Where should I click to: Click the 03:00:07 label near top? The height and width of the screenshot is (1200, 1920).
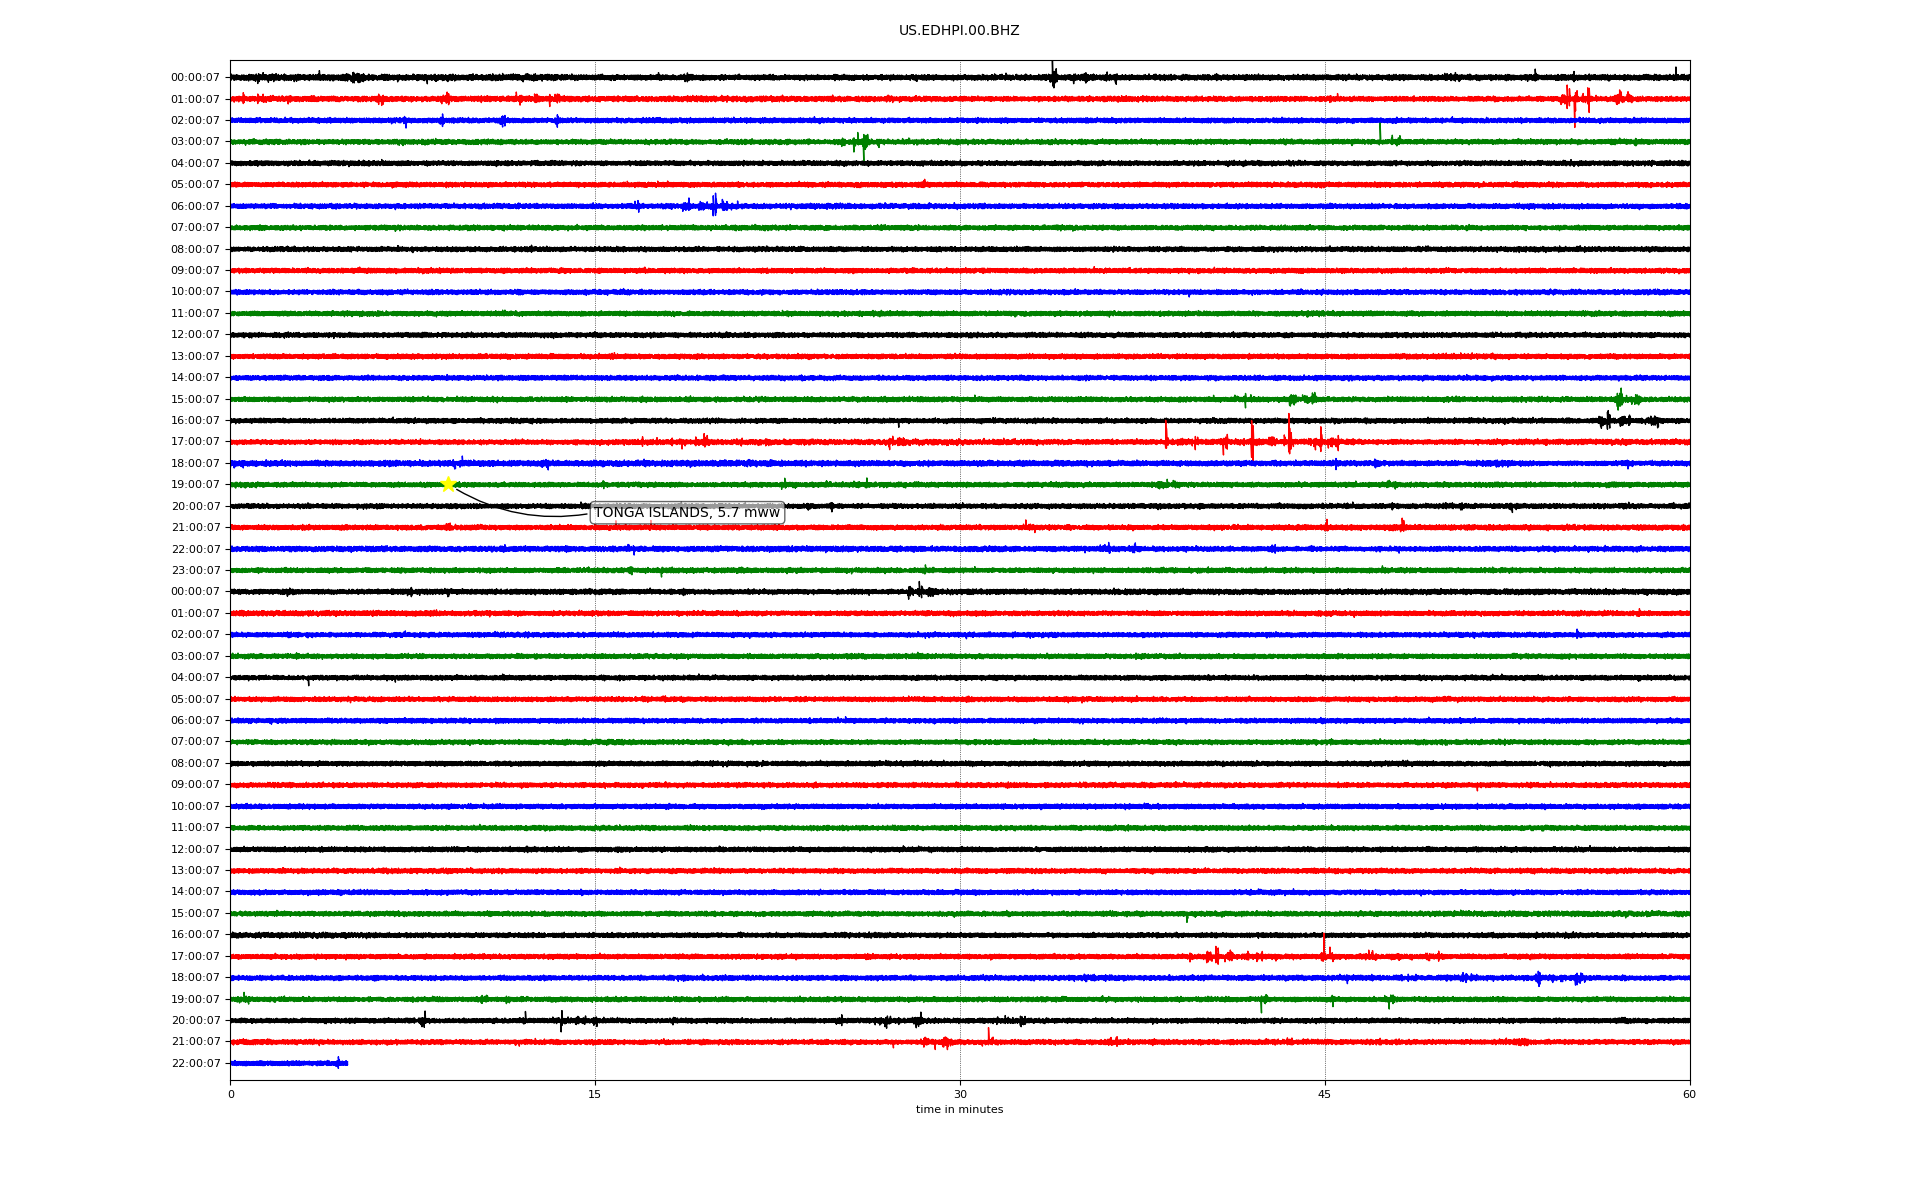point(195,142)
